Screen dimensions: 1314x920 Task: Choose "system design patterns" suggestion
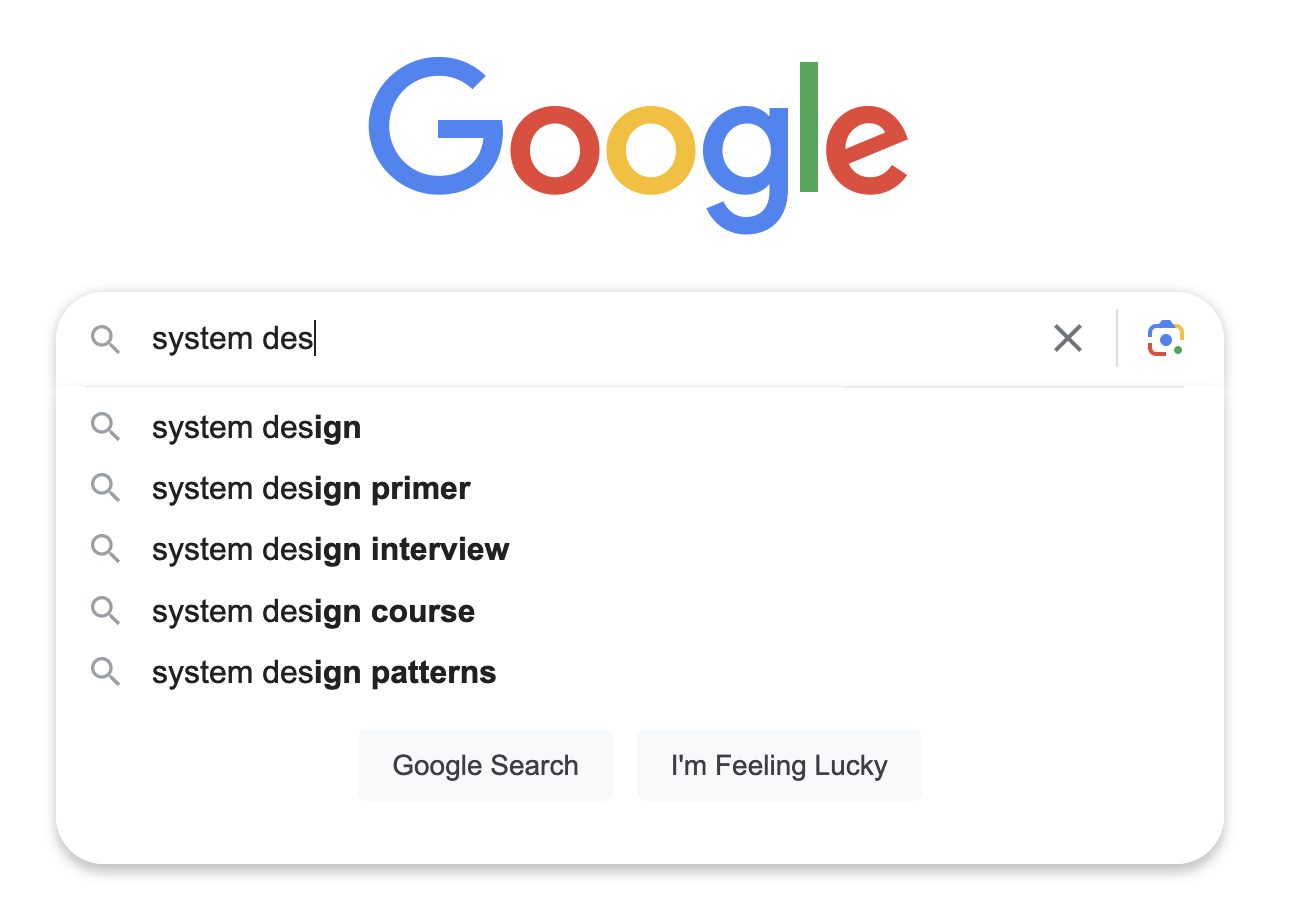(x=640, y=671)
